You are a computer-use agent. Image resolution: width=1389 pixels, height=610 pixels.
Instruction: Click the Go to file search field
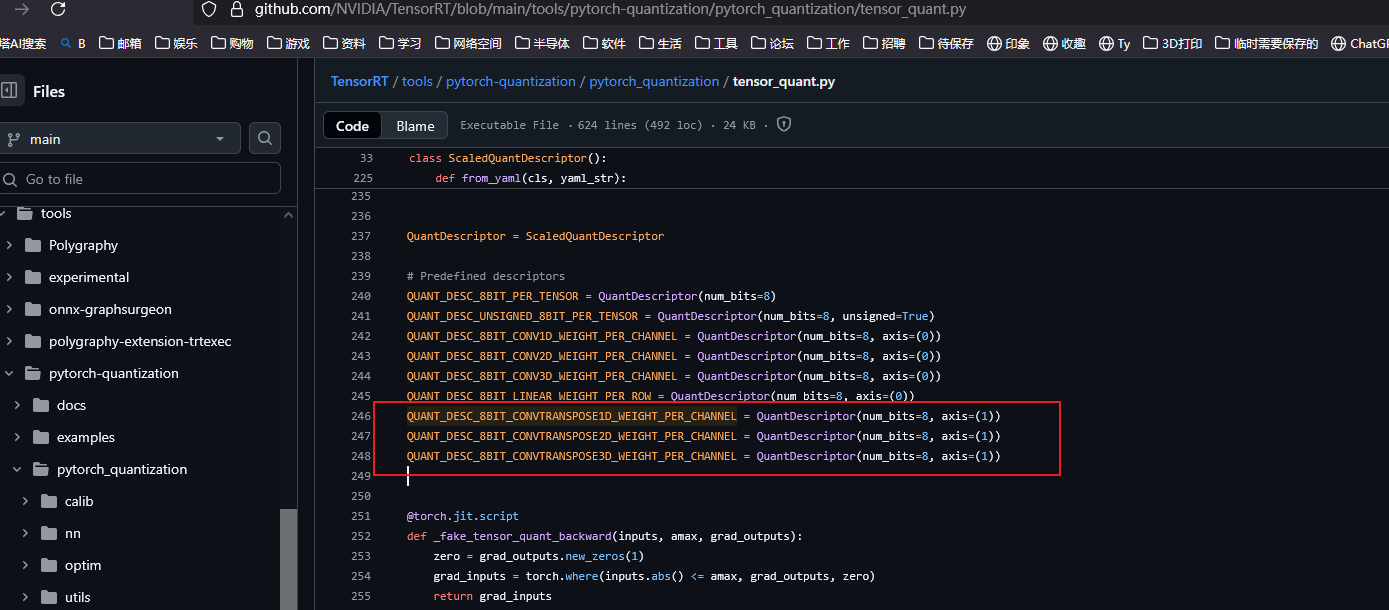pos(140,179)
